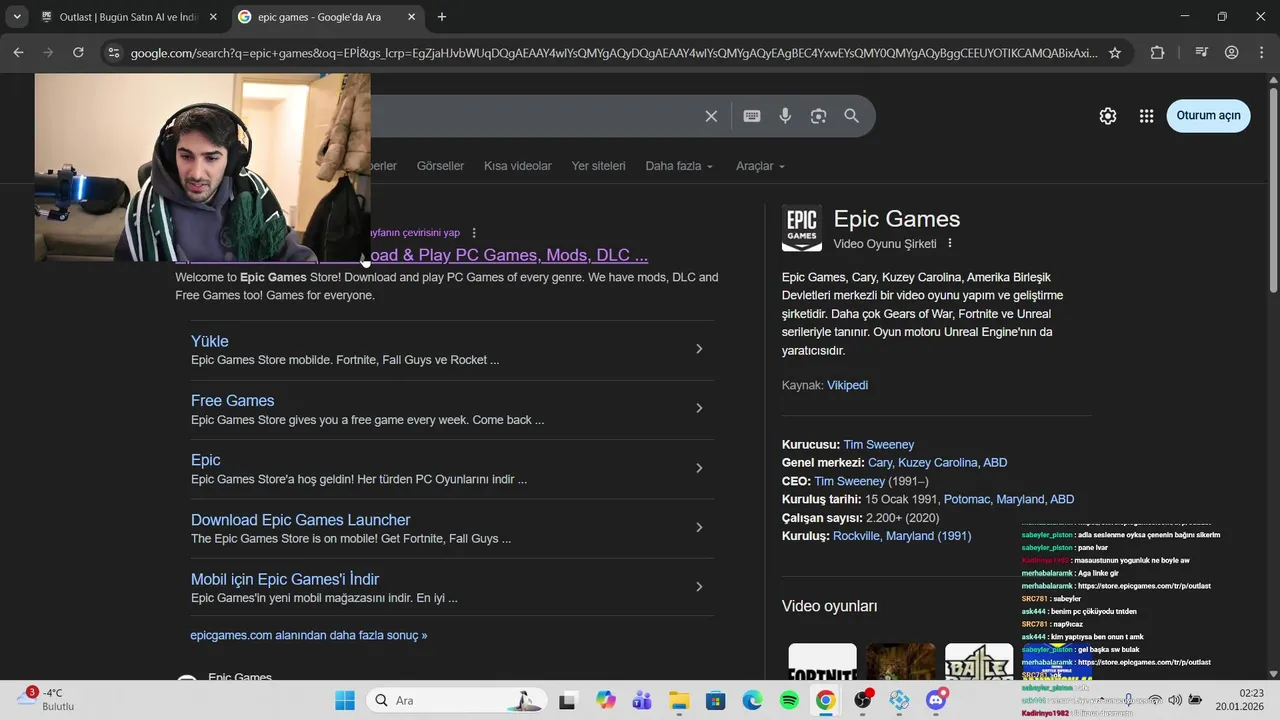
Task: Open the Chrome profile icon
Action: point(1231,53)
